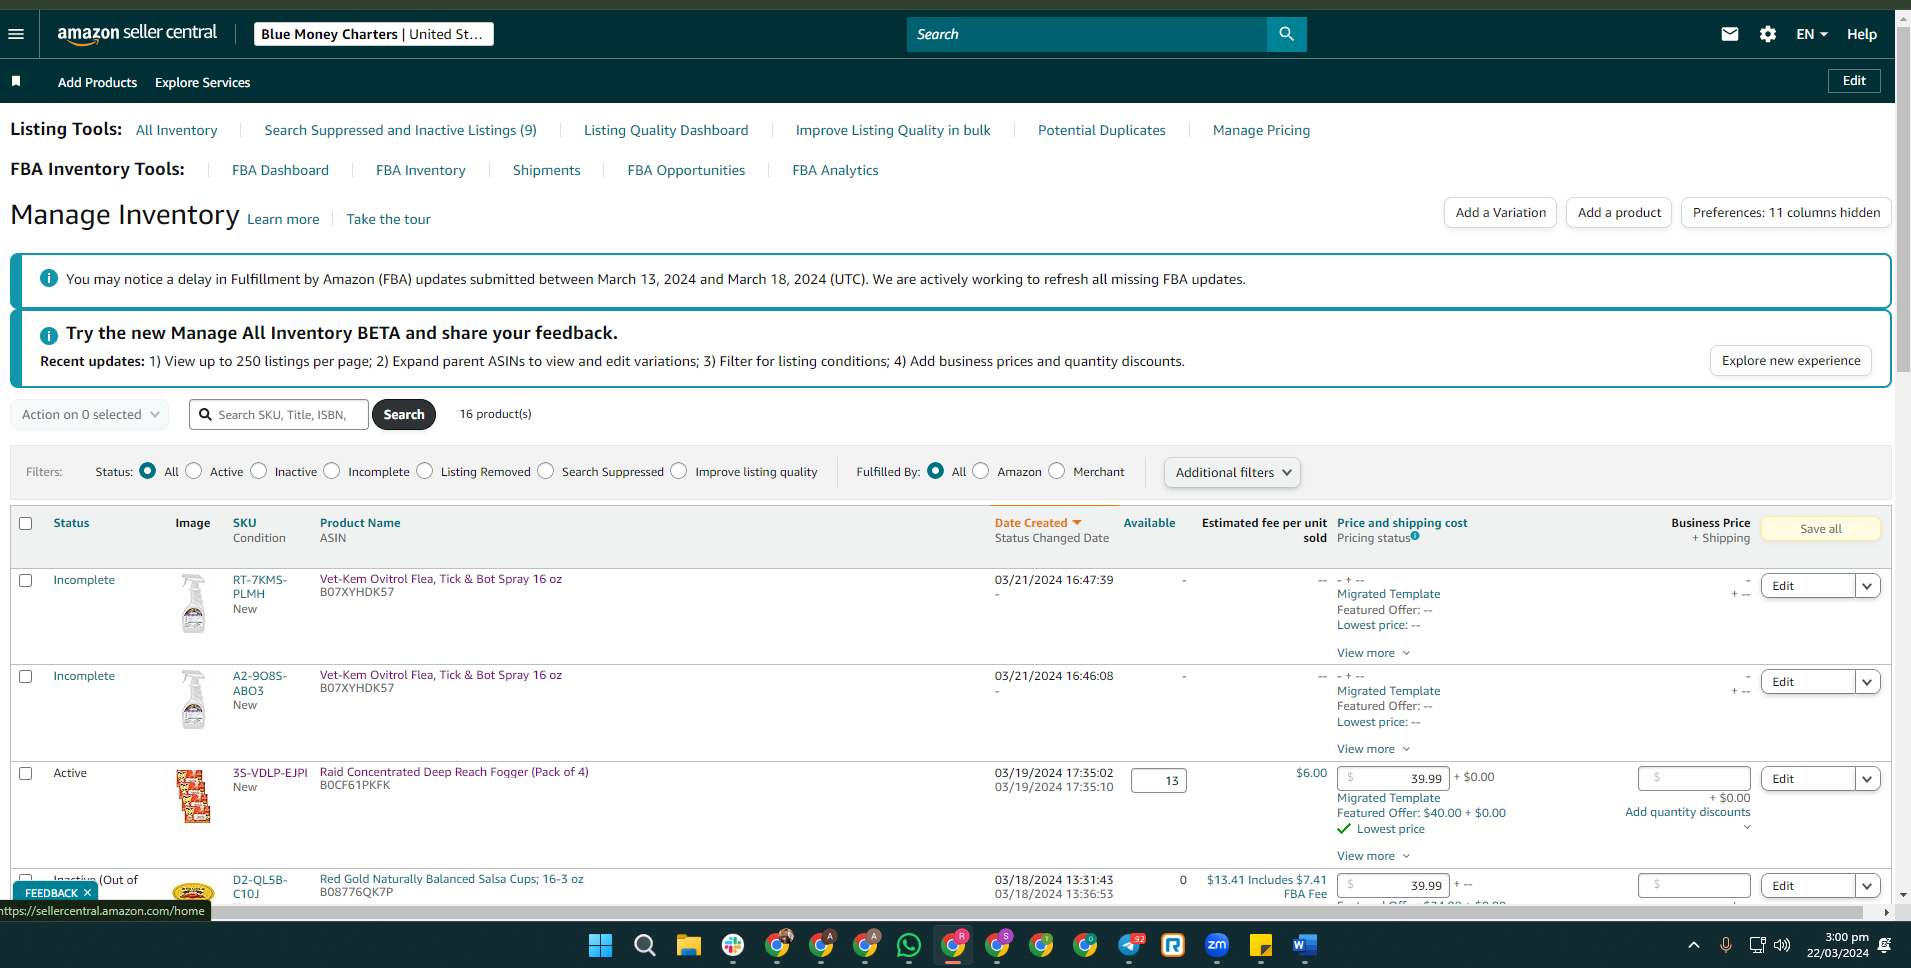Open Zoom from the taskbar
Screen dimensions: 1911x968
1217,945
